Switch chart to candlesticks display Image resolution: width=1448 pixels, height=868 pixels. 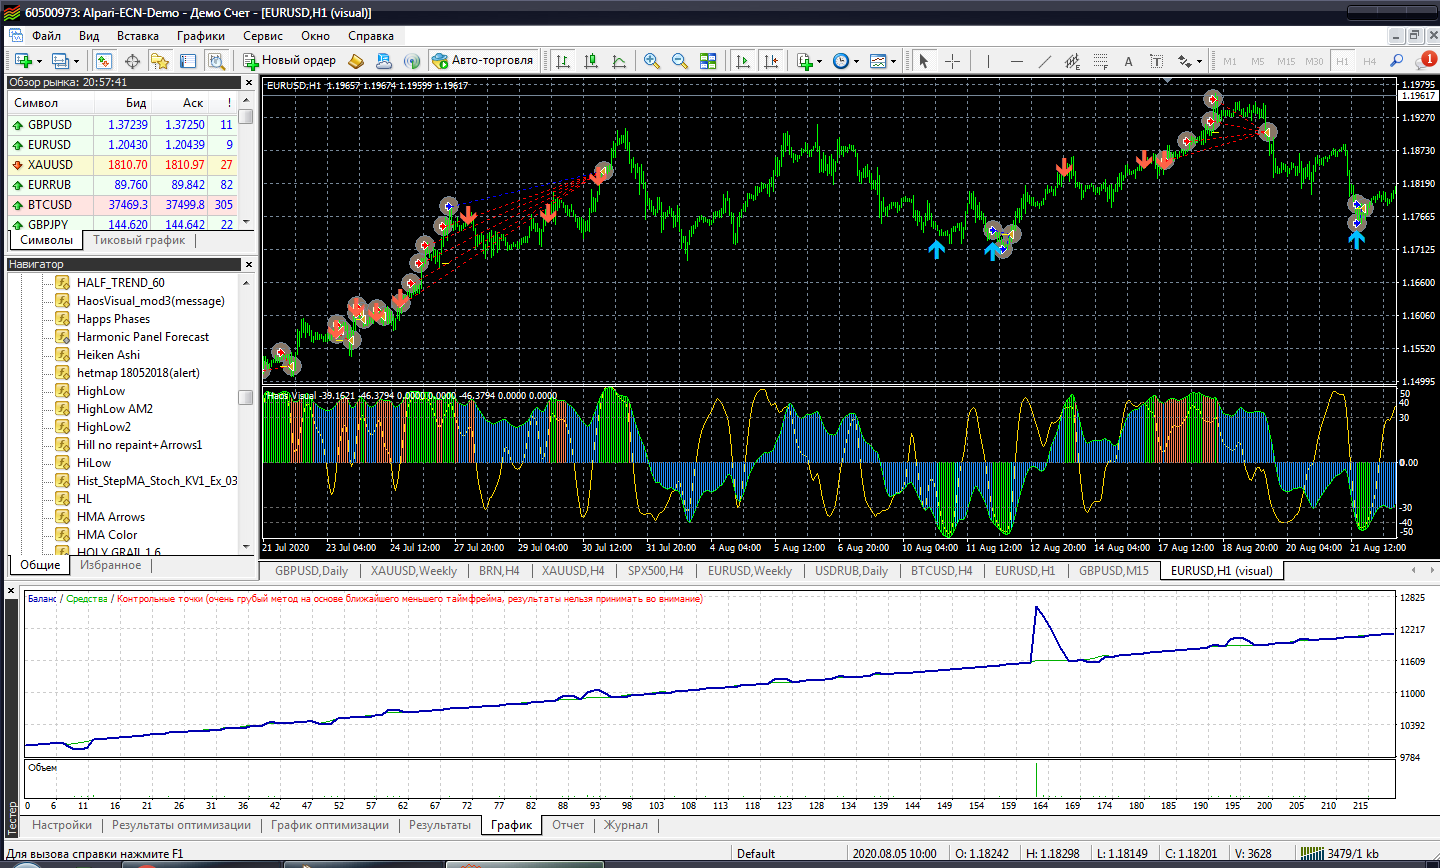[x=591, y=61]
